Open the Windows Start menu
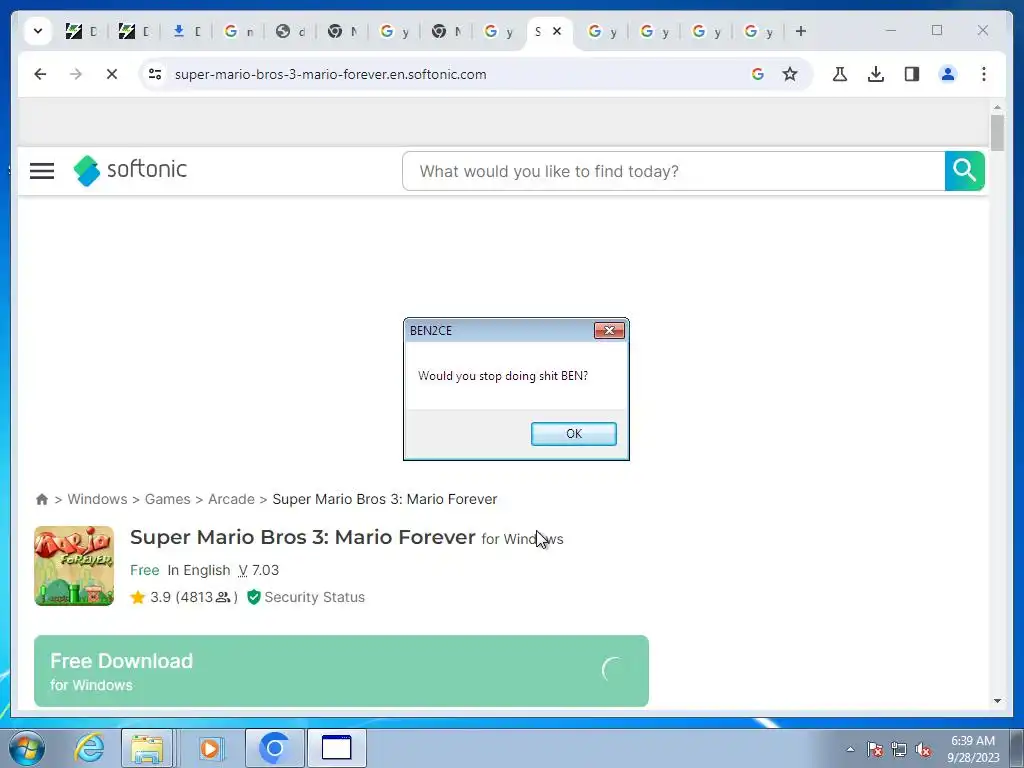Screen dimensions: 1024x768 (x=27, y=748)
